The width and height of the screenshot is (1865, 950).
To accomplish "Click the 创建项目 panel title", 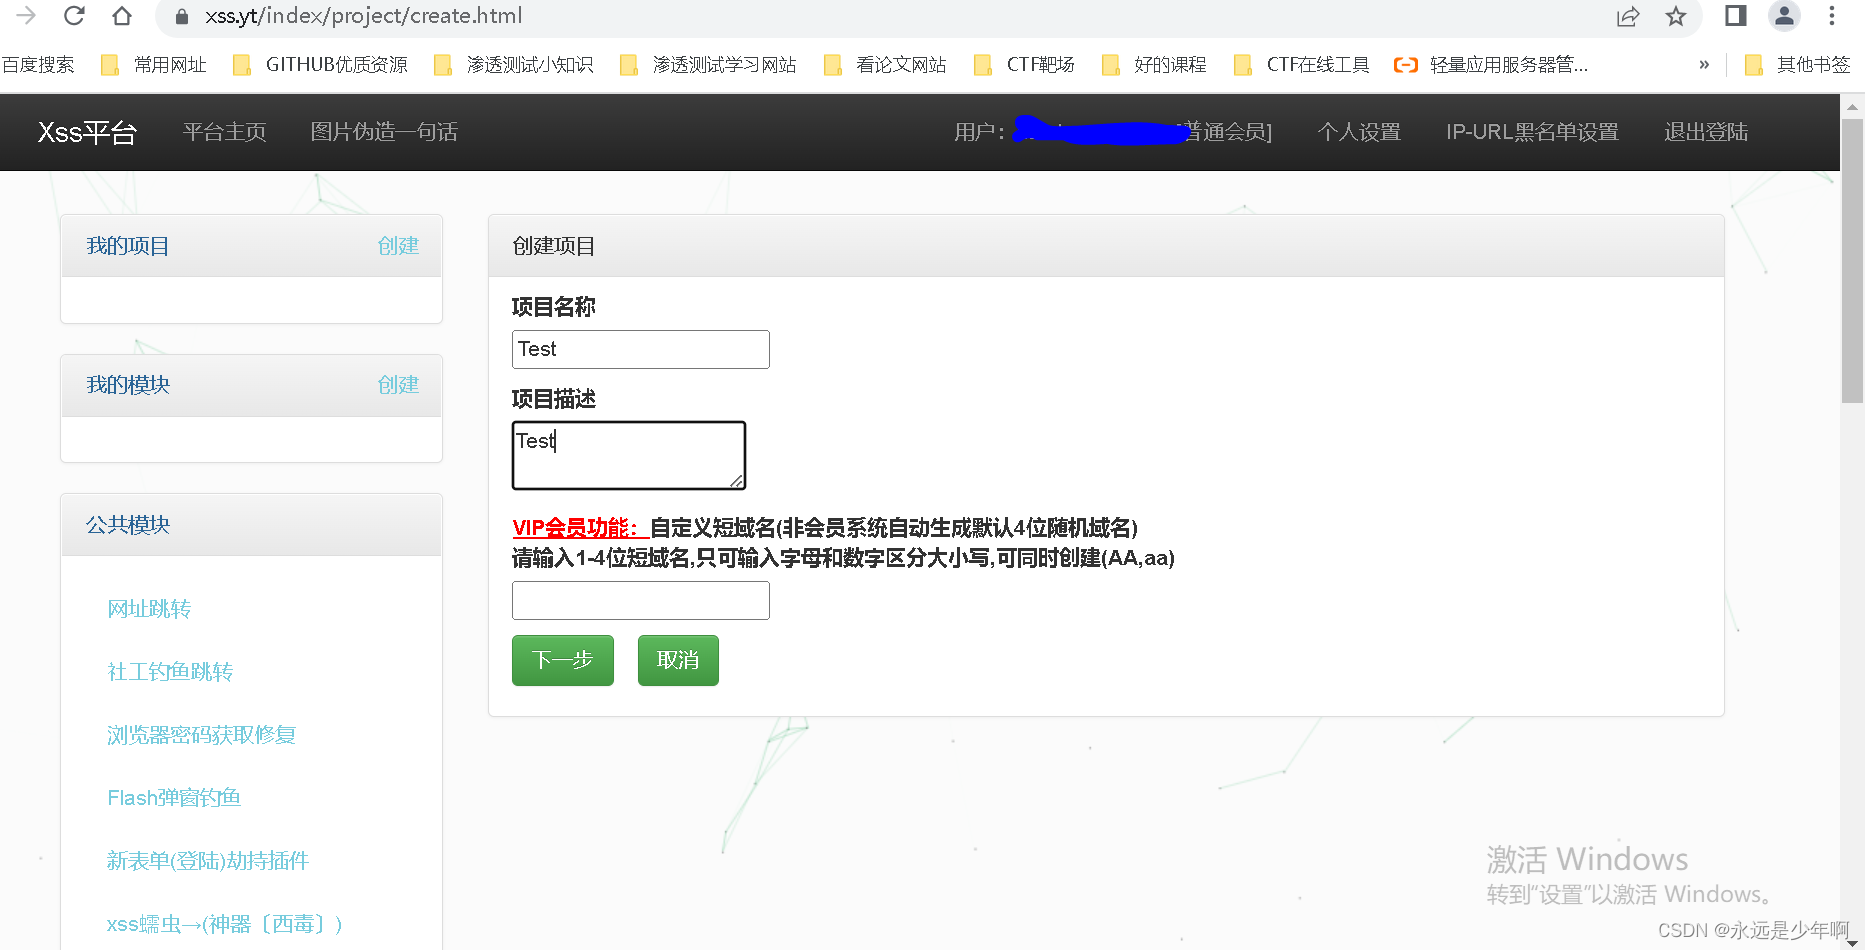I will (x=554, y=246).
